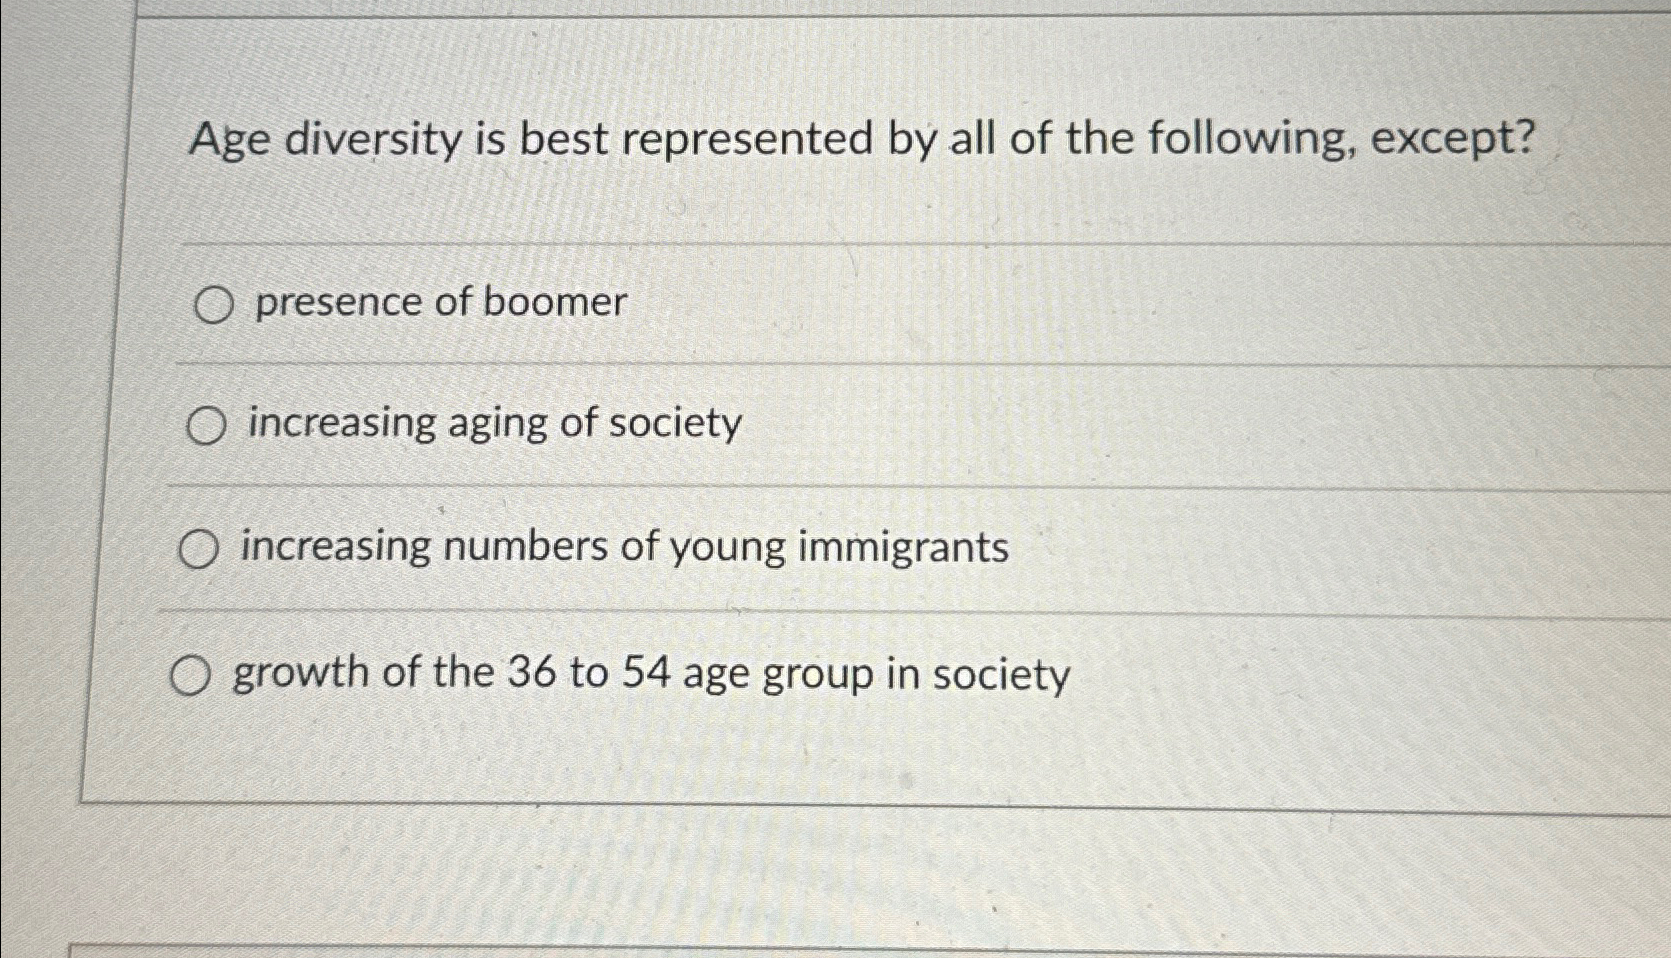Click the 'presence of boomer' answer text
The height and width of the screenshot is (958, 1671).
[x=441, y=302]
